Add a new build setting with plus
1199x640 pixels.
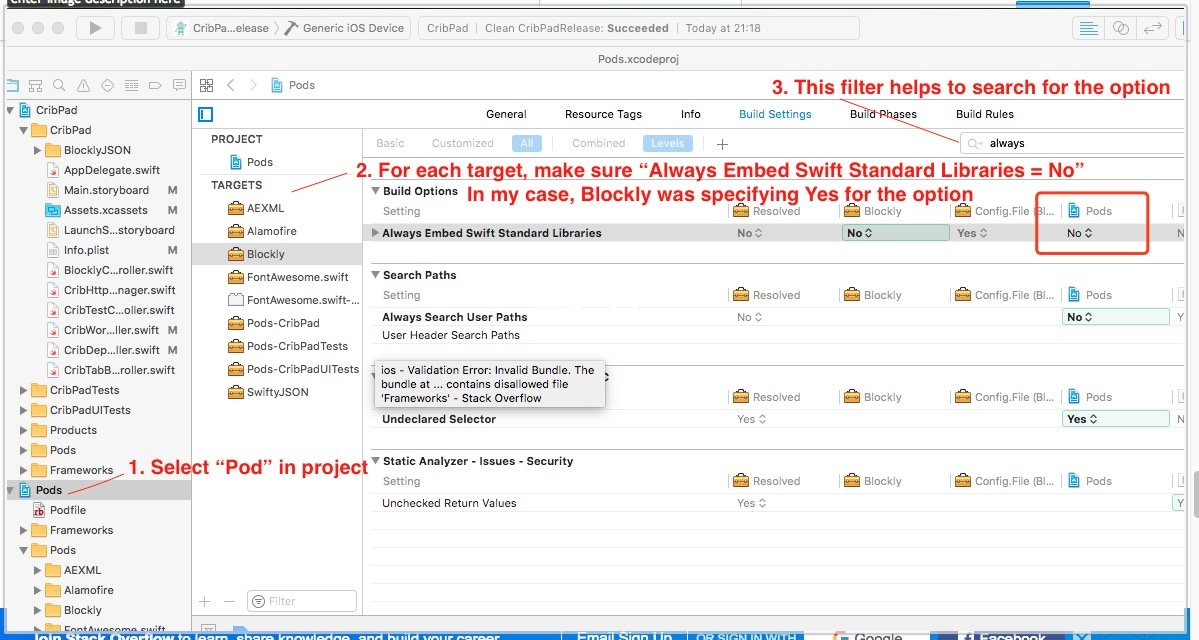tap(722, 144)
